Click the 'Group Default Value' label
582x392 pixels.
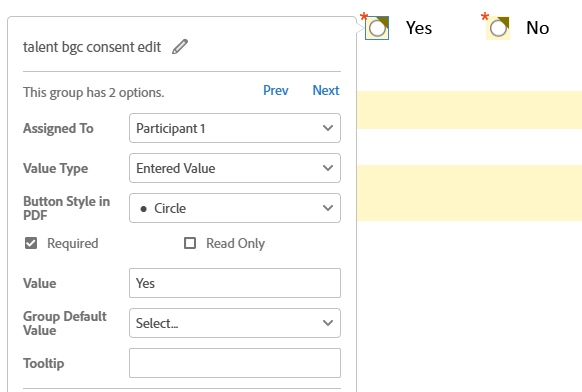click(x=65, y=323)
